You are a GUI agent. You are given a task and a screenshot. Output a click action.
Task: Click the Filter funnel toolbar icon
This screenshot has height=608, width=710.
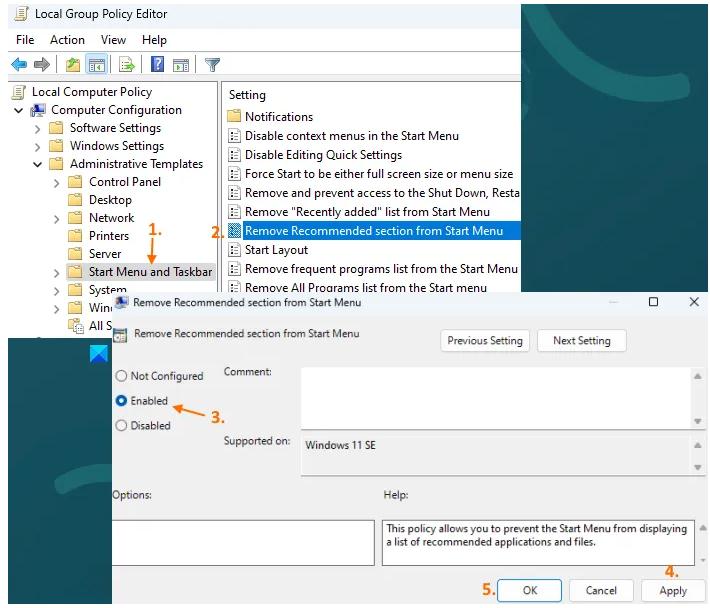[212, 65]
